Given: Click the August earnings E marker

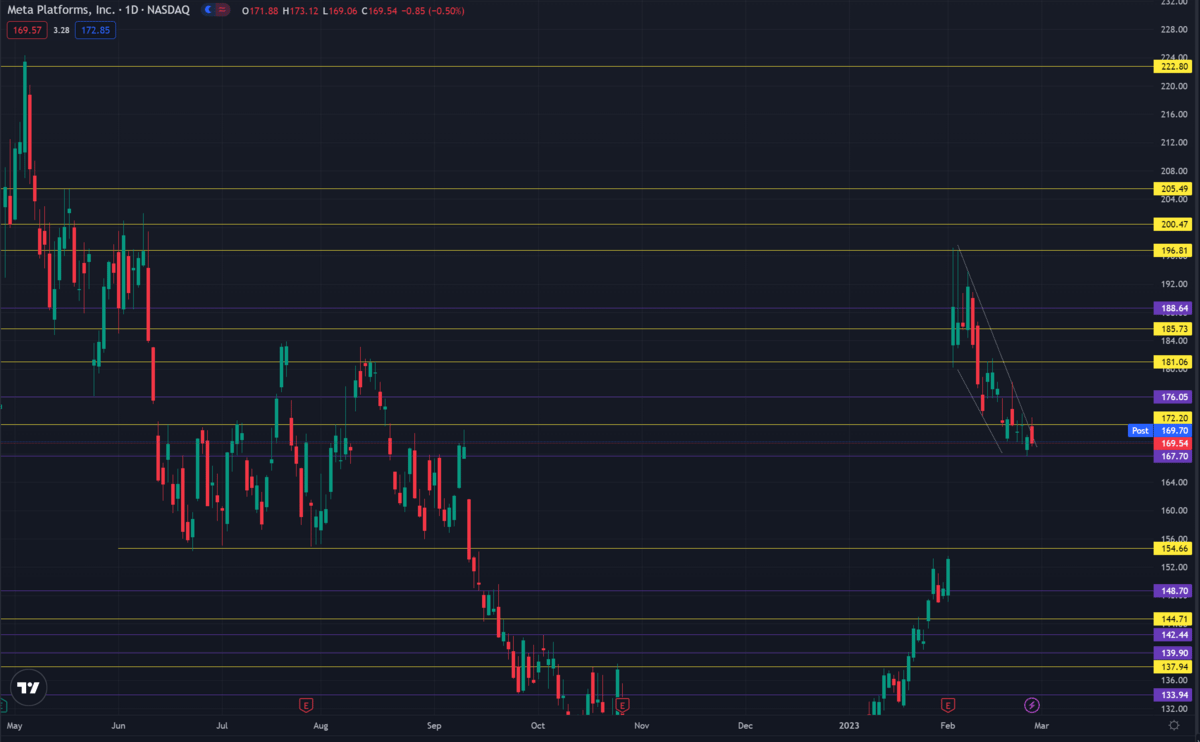Looking at the screenshot, I should [304, 706].
